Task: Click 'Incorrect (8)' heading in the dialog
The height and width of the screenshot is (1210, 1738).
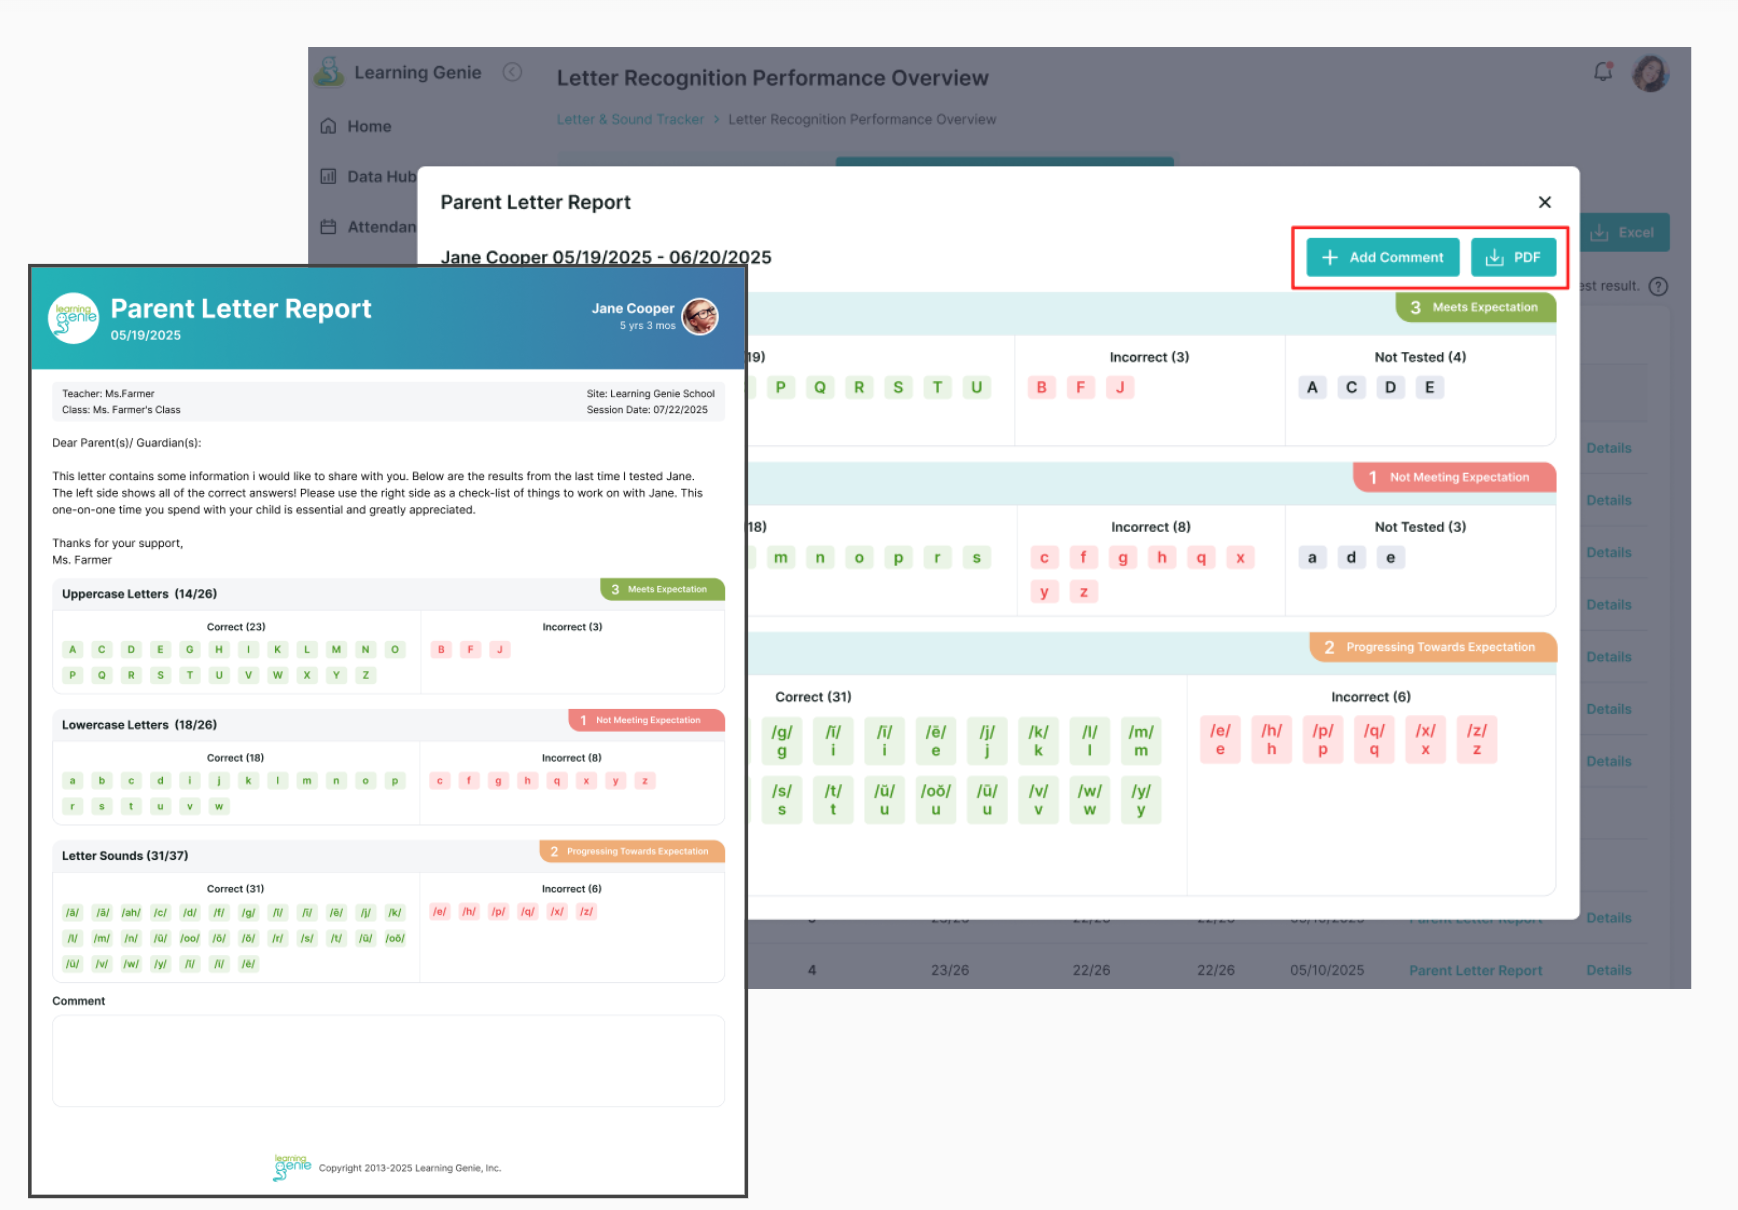Action: click(x=1151, y=527)
